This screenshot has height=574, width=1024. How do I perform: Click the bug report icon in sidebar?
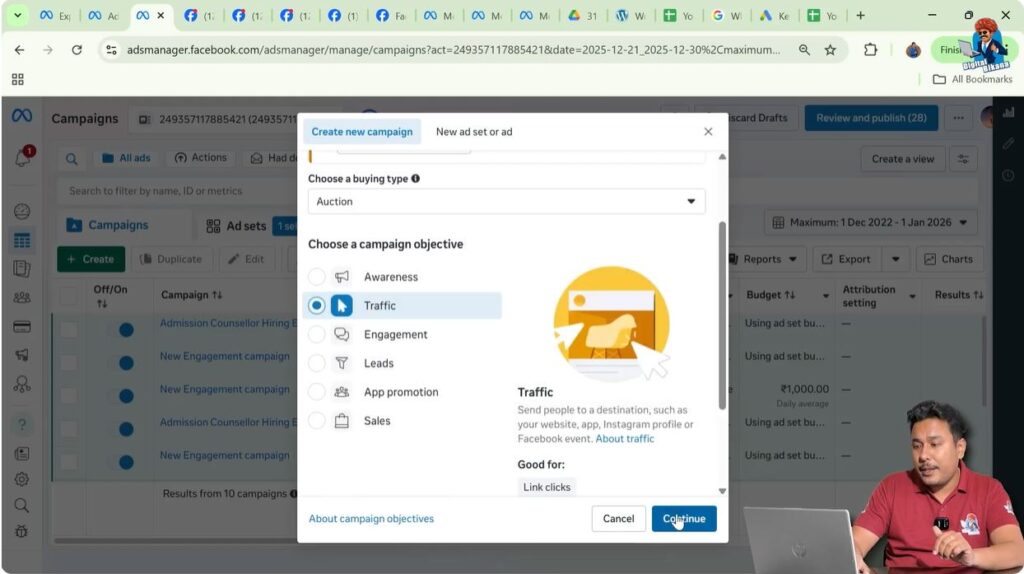point(22,532)
